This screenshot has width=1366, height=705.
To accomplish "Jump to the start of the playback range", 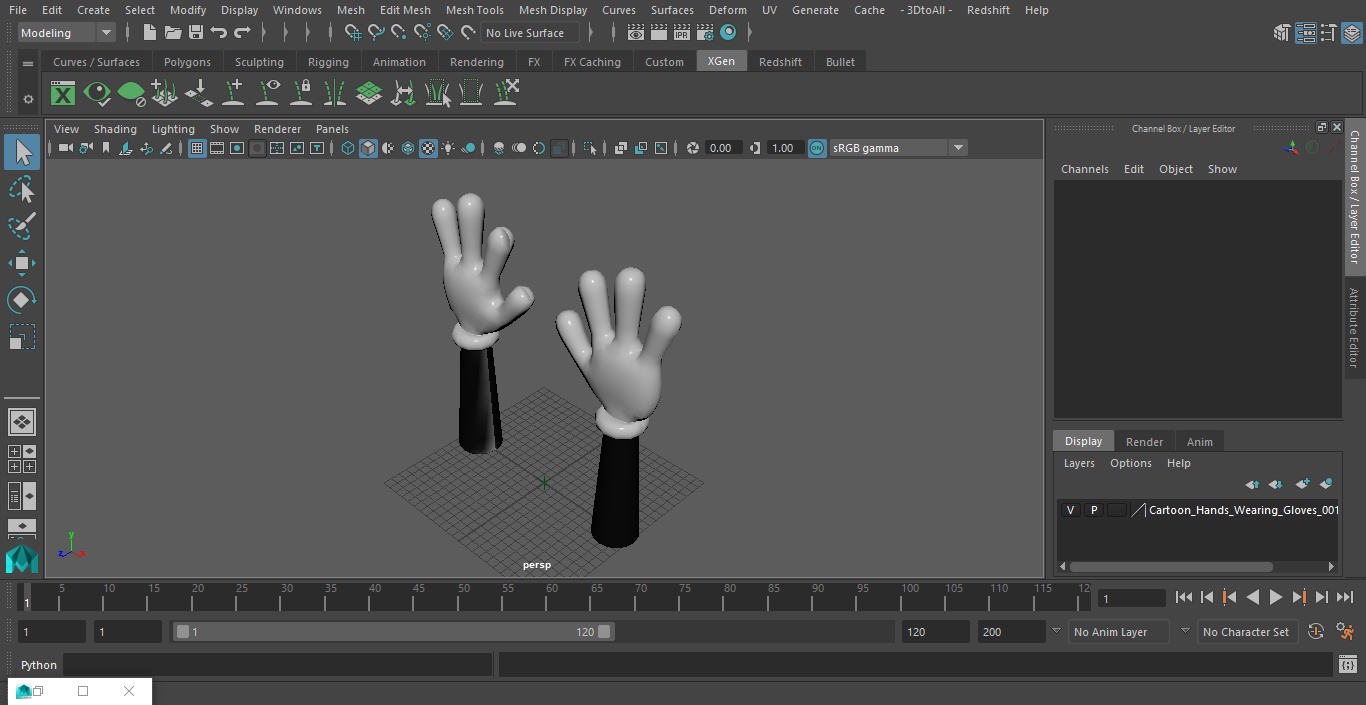I will point(1183,597).
